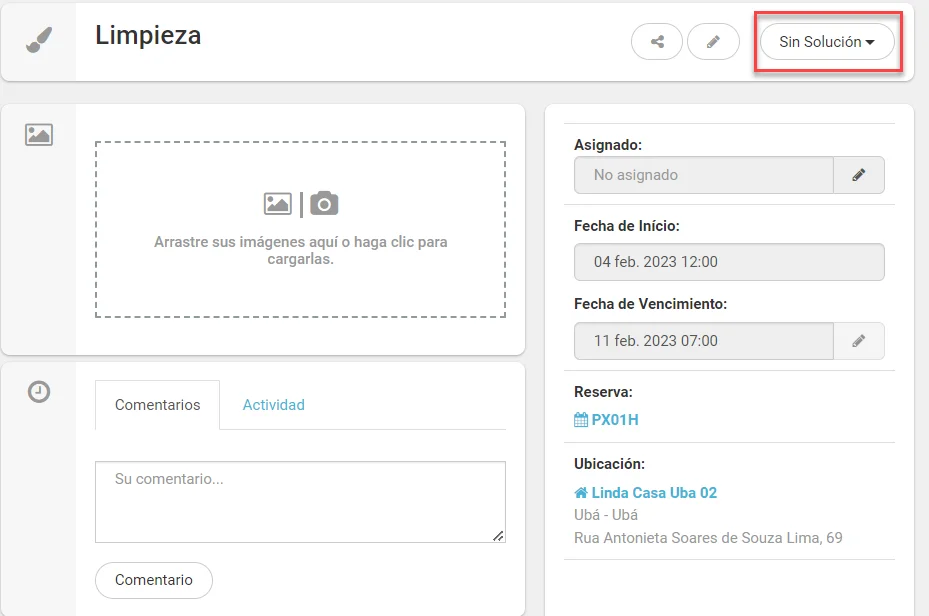
Task: Select the Comentarios tab
Action: tap(158, 405)
